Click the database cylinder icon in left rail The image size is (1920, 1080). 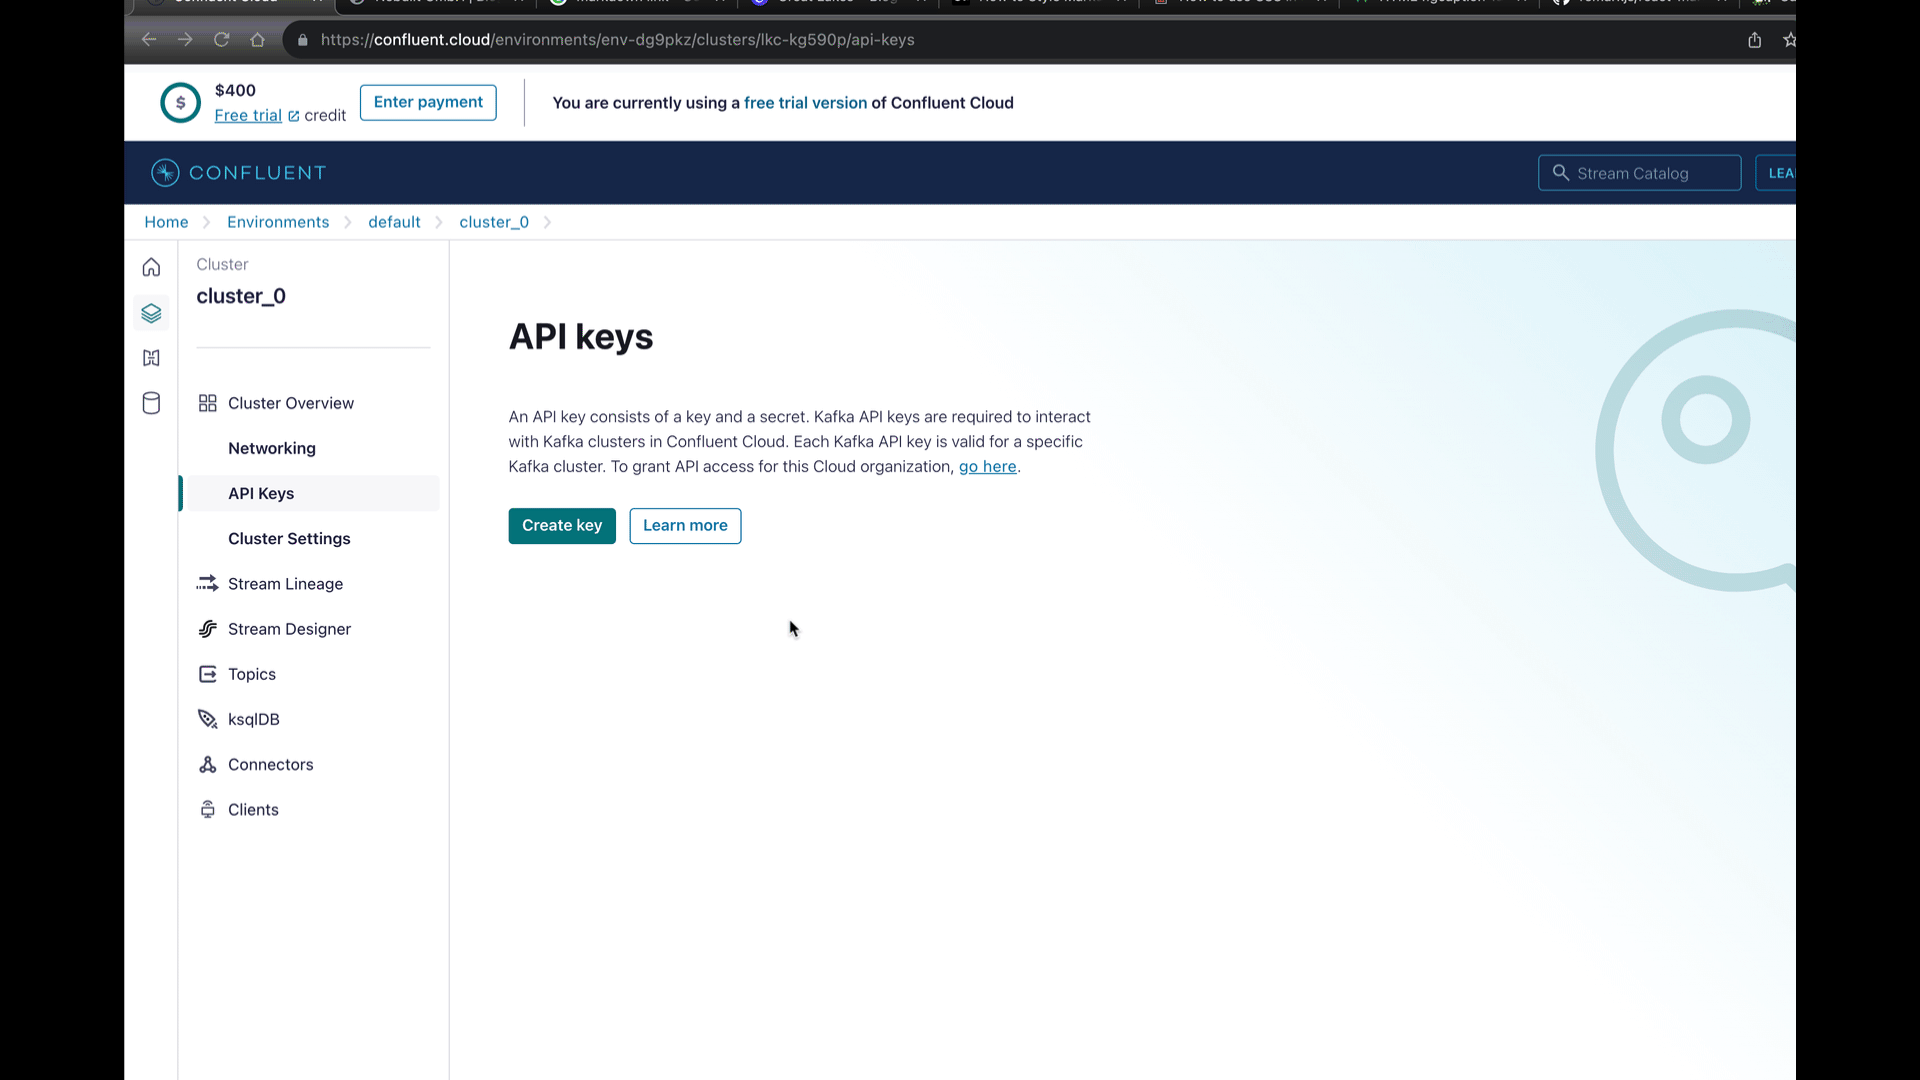pos(151,403)
